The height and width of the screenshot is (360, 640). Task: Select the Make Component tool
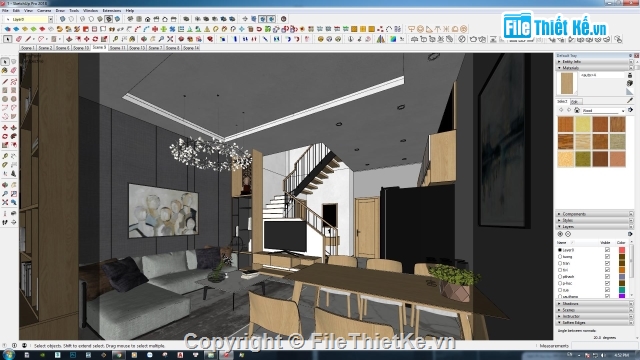[13, 62]
